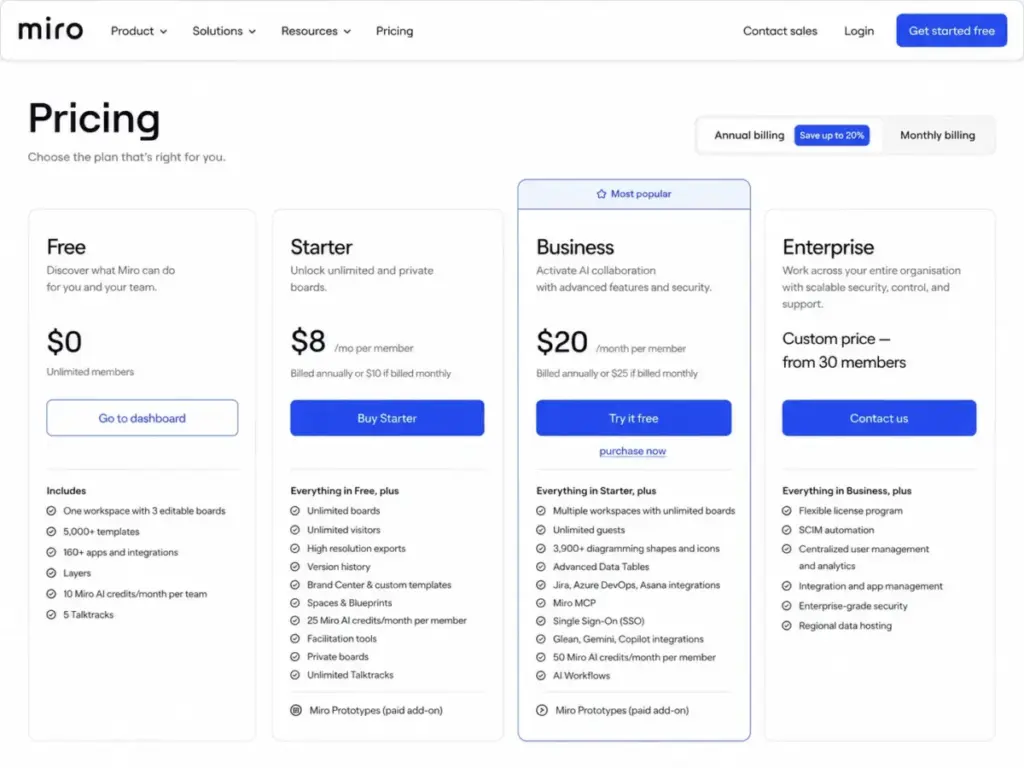This screenshot has width=1024, height=768.
Task: Click checkmark icon beside AI Workflows
Action: tap(541, 676)
